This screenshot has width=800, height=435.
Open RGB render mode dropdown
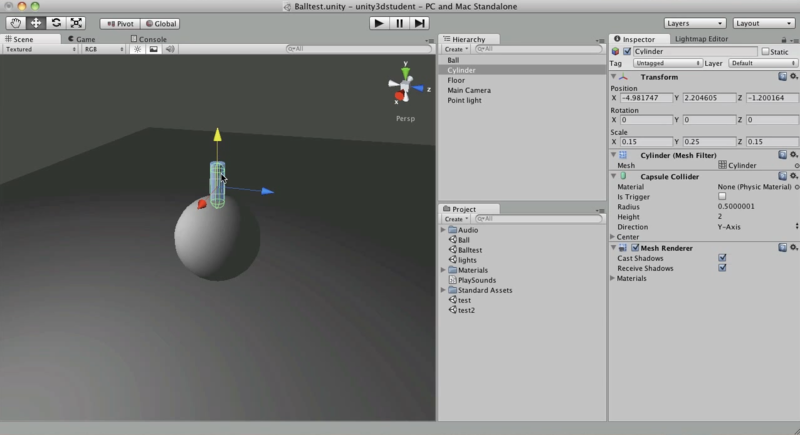pyautogui.click(x=104, y=49)
